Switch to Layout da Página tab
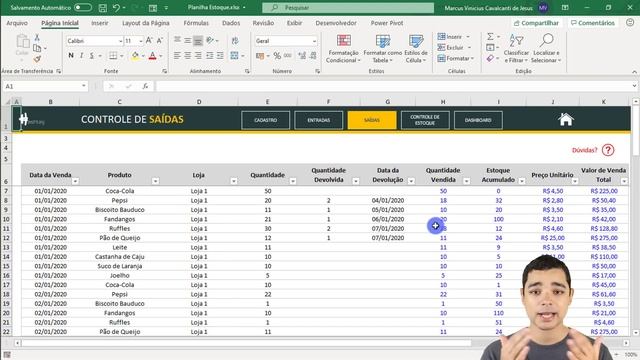 [146, 23]
